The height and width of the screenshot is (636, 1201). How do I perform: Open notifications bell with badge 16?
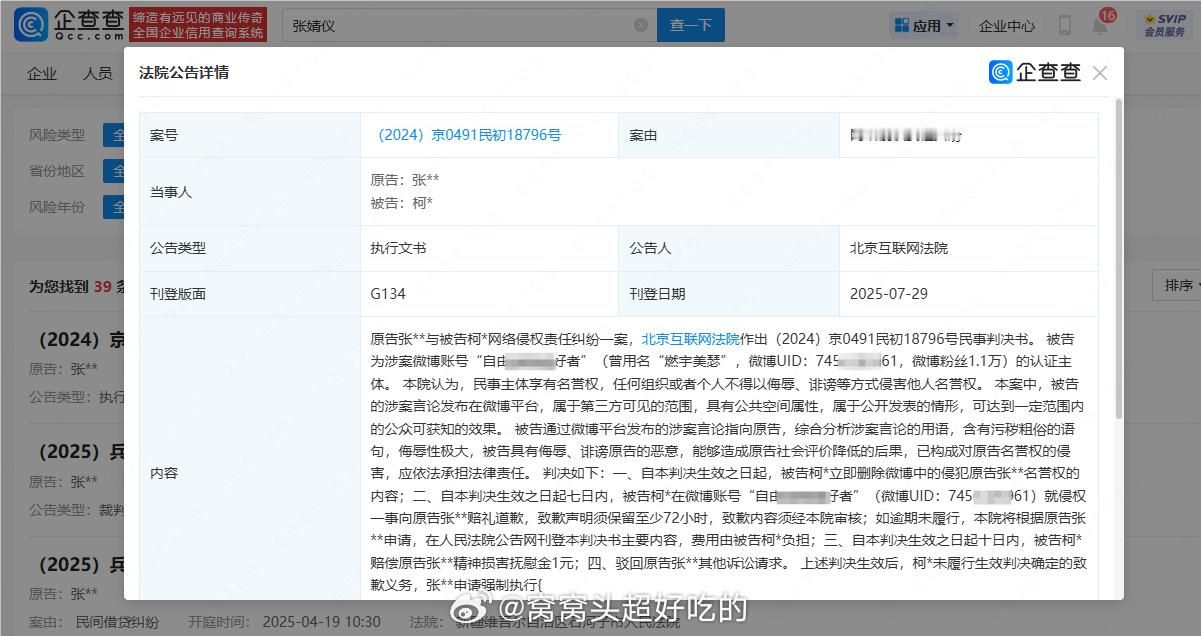point(1099,26)
